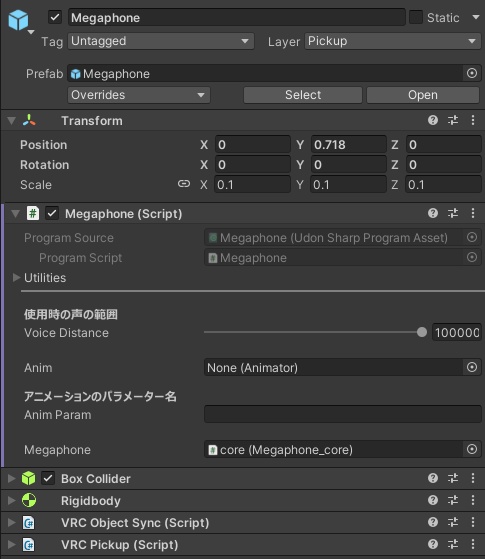Image resolution: width=485 pixels, height=559 pixels.
Task: Click the core (Megaphone_core) reference field
Action: (x=333, y=450)
